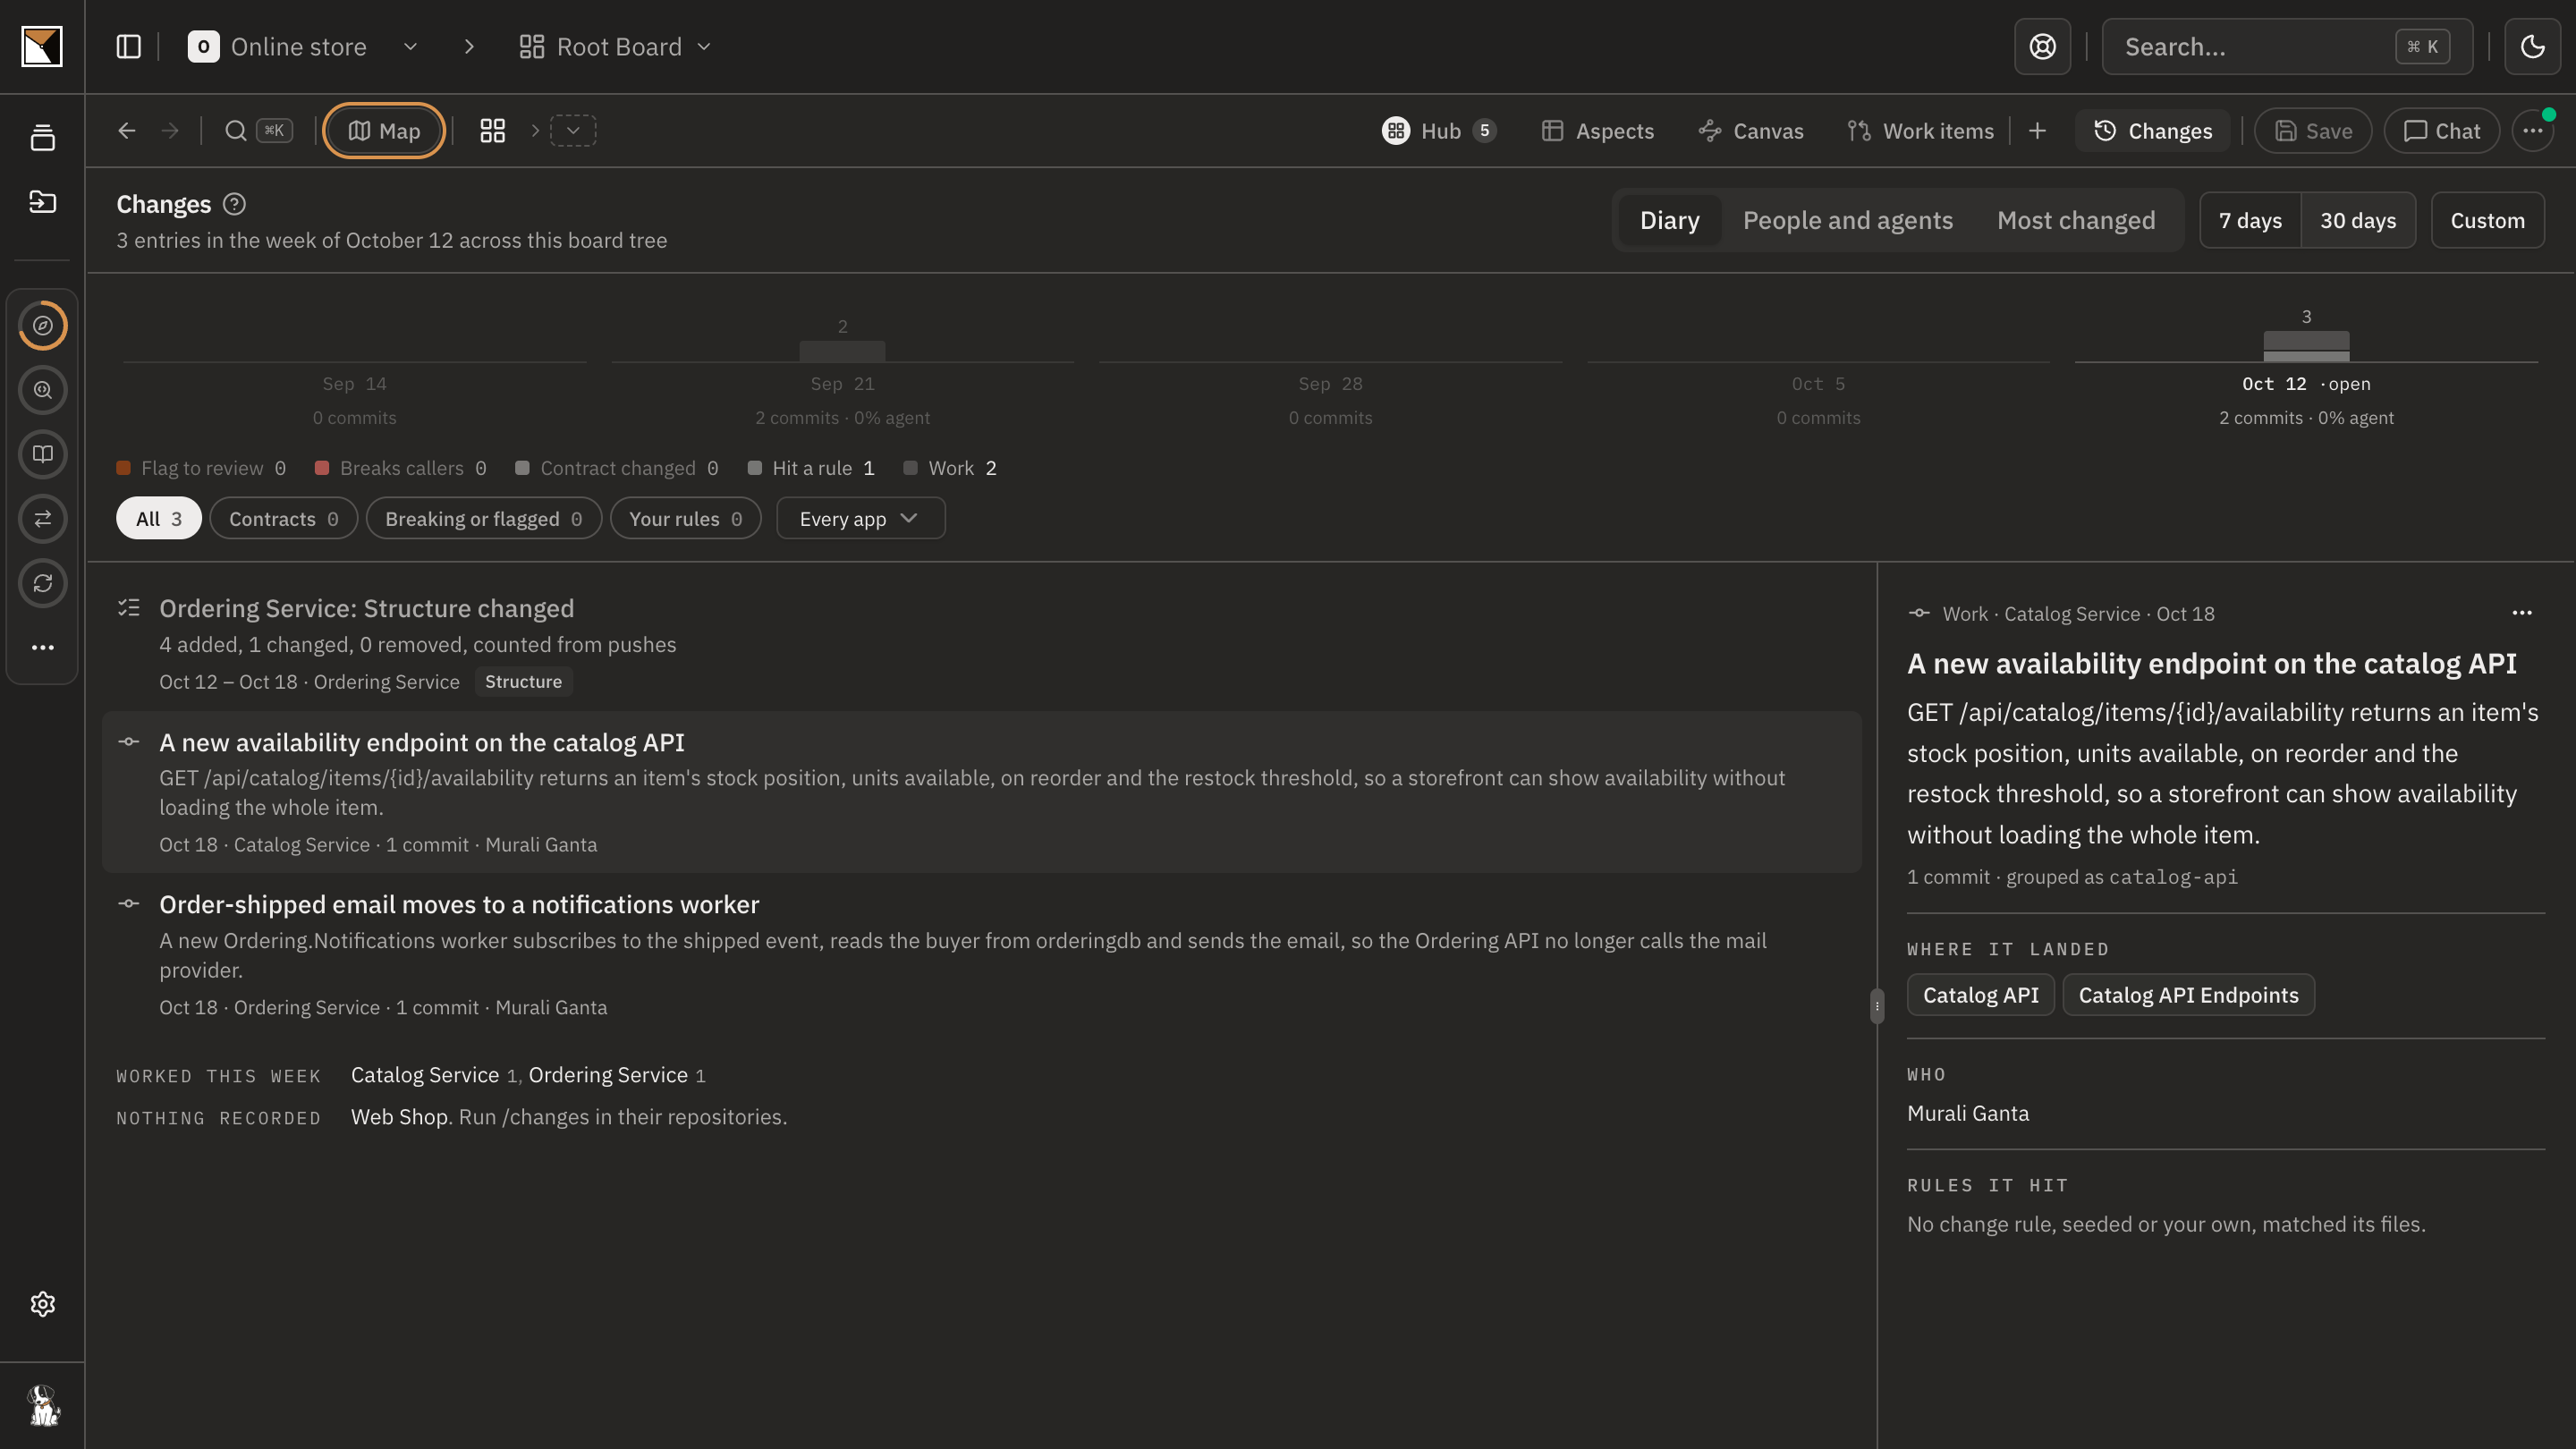
Task: Open the Canvas tab
Action: pos(1751,131)
